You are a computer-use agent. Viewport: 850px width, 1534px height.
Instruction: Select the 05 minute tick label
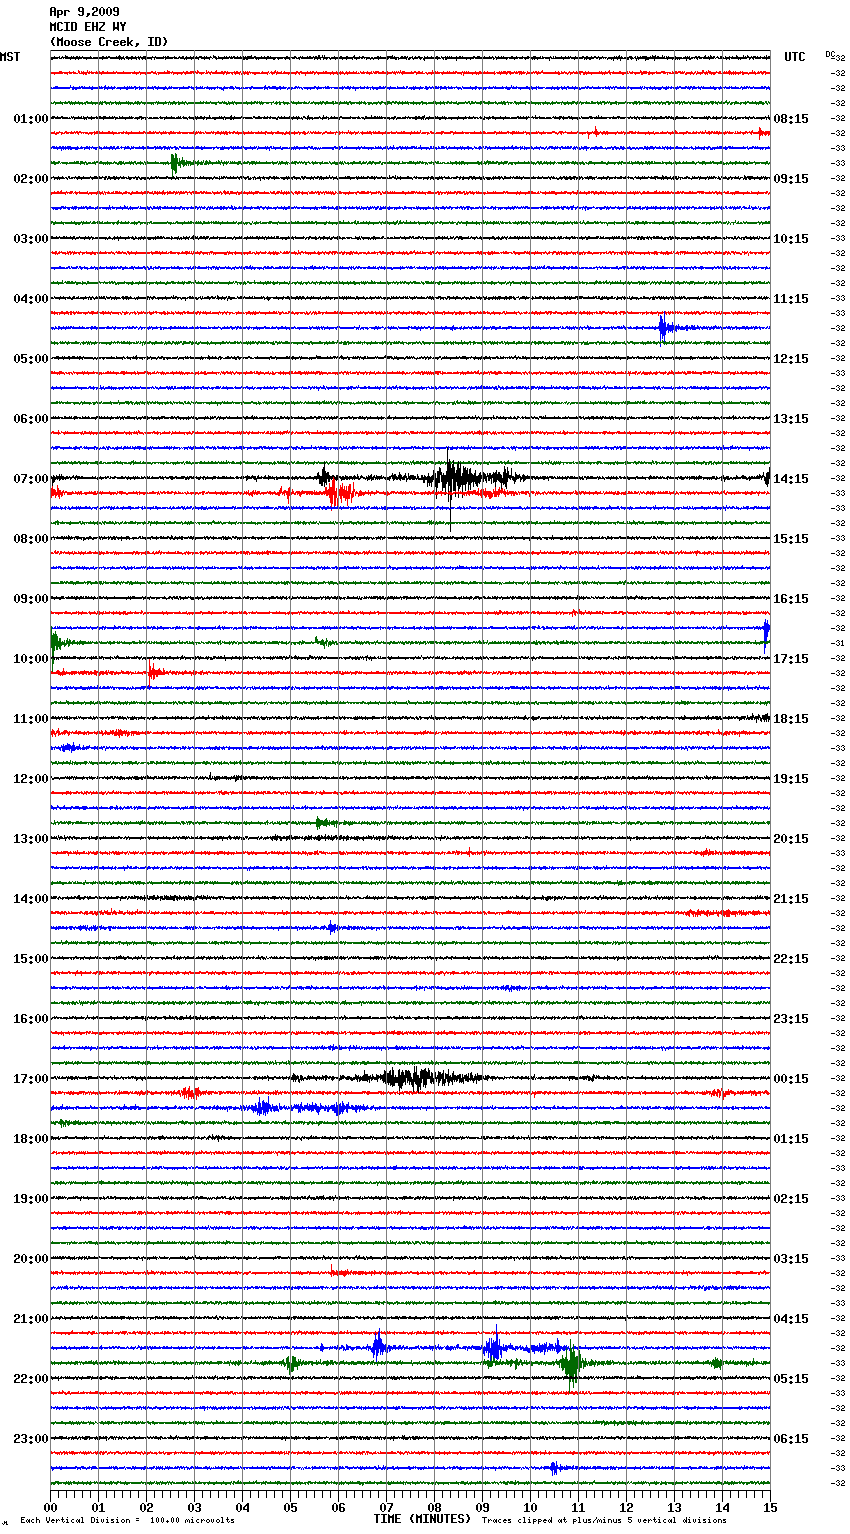(x=290, y=1507)
